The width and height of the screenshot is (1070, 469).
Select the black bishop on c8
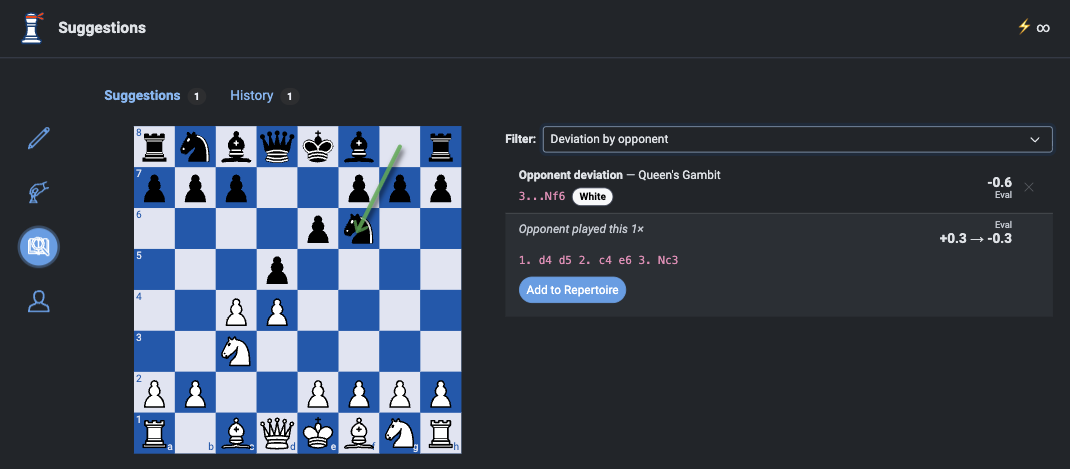(x=235, y=147)
